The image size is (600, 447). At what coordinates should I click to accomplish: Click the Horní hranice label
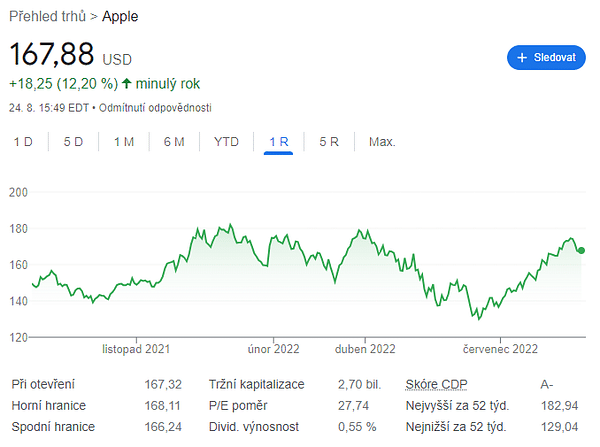[x=49, y=406]
